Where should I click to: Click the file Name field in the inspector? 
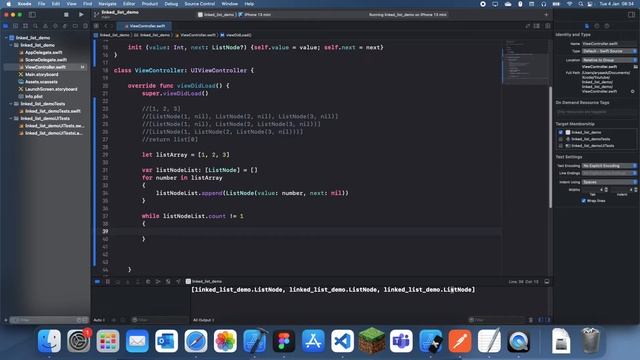609,43
